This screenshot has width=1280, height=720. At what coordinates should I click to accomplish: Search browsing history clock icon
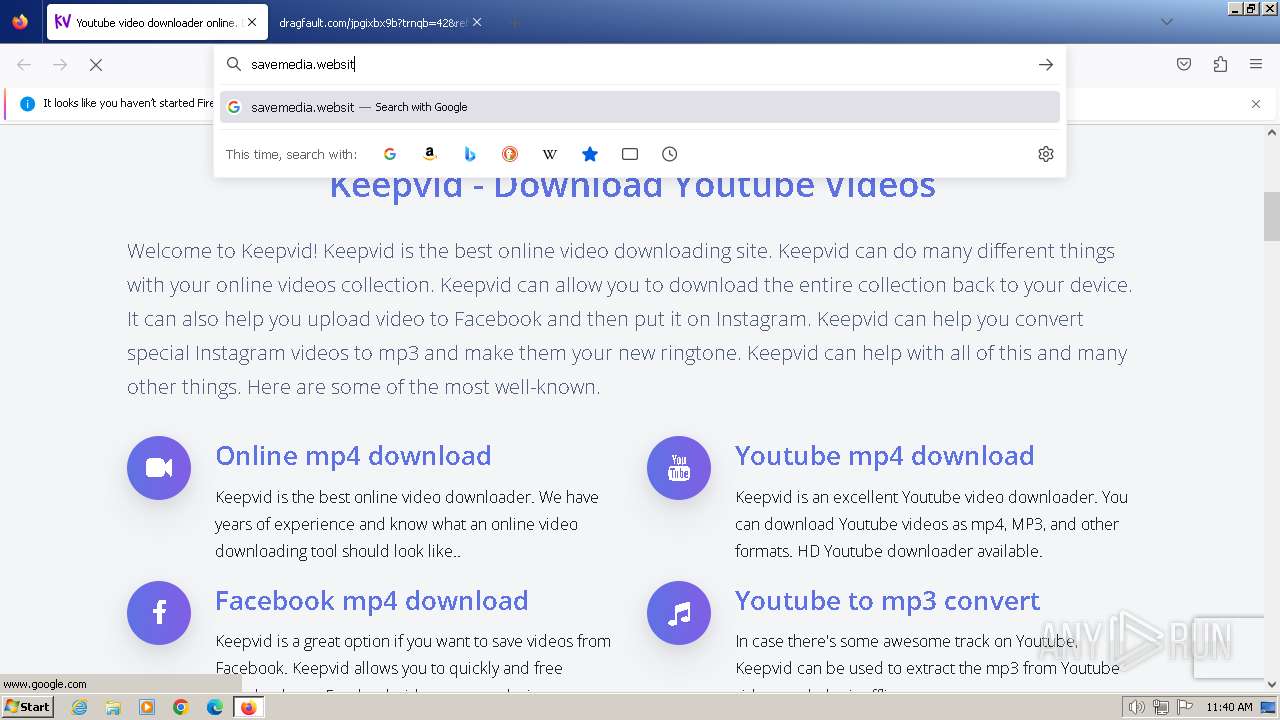670,154
